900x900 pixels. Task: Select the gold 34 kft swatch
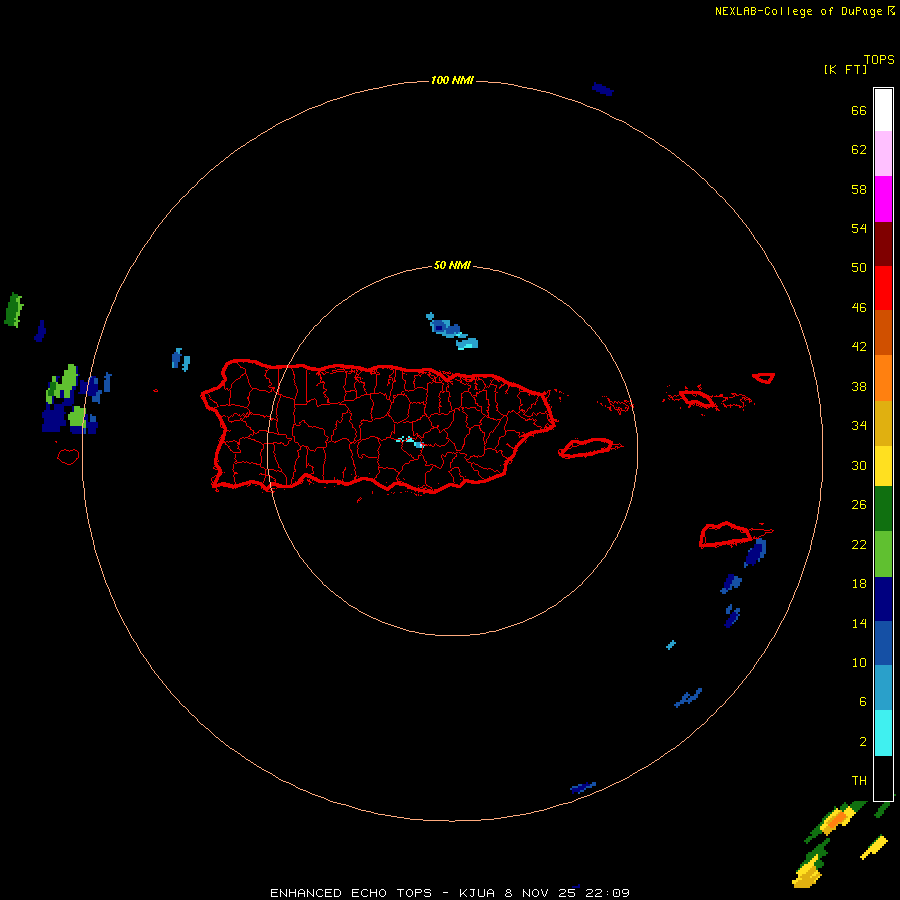coord(883,423)
